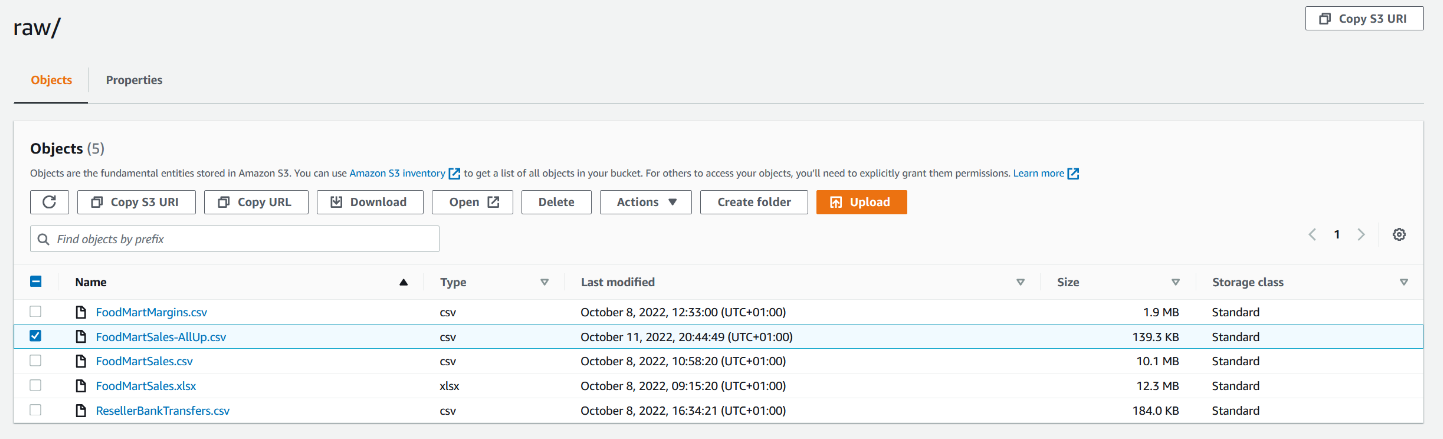Image resolution: width=1443 pixels, height=439 pixels.
Task: Click October 11, 2022, 20:44:49 date cell
Action: coord(686,337)
